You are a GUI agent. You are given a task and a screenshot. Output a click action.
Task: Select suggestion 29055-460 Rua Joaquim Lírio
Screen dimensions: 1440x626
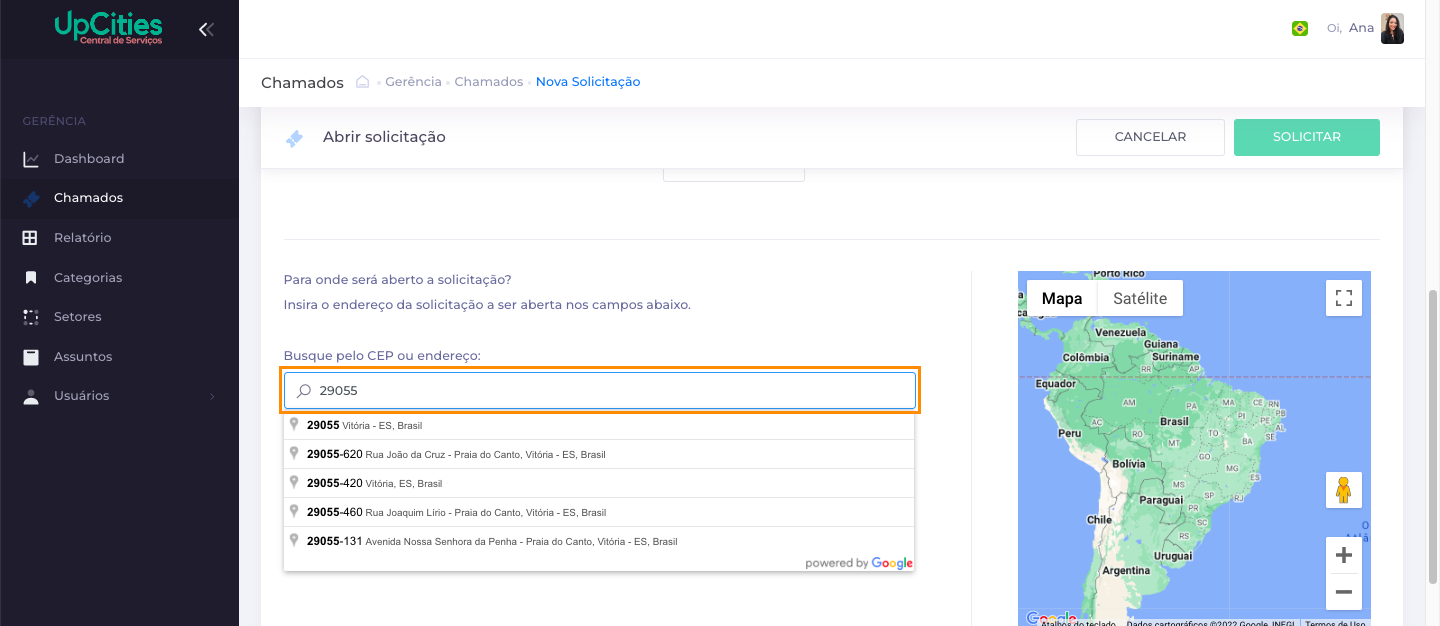pos(599,512)
